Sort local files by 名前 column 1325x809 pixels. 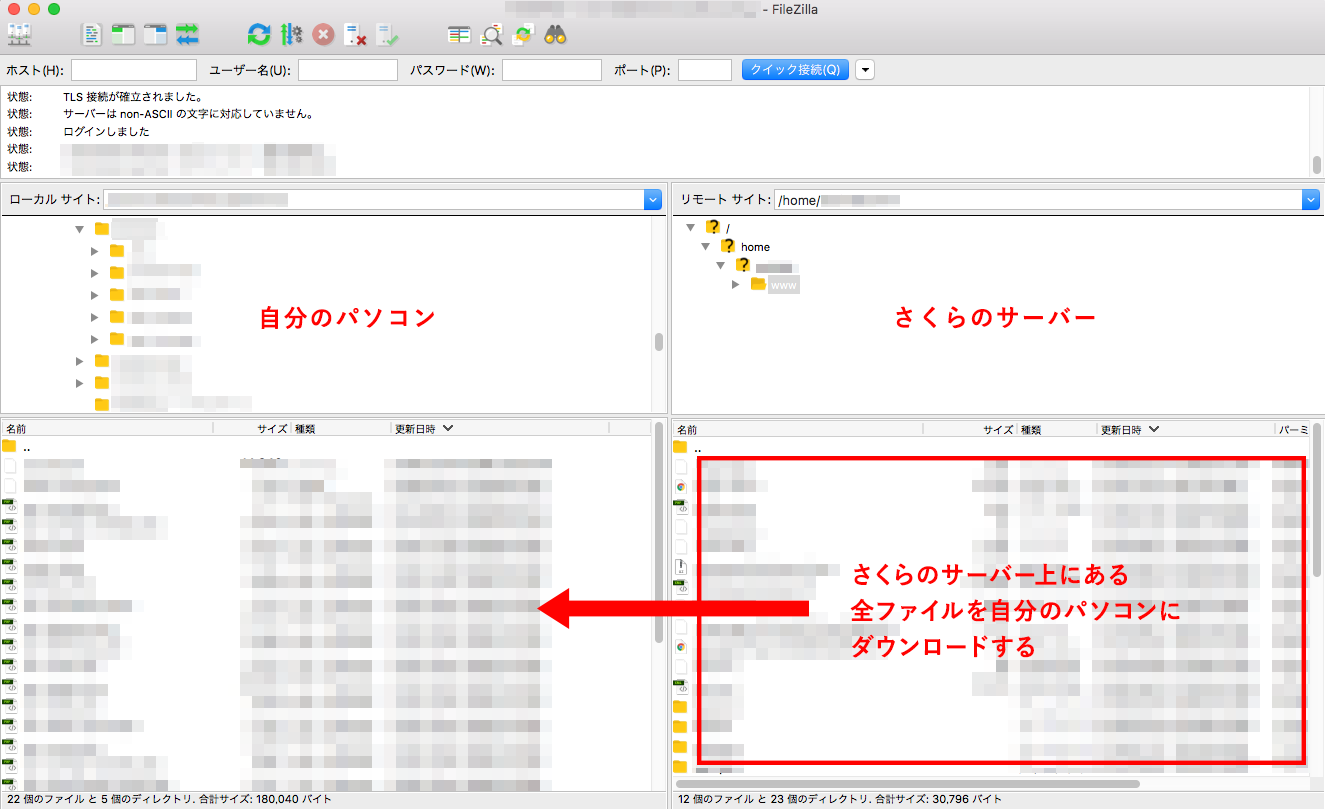(107, 428)
